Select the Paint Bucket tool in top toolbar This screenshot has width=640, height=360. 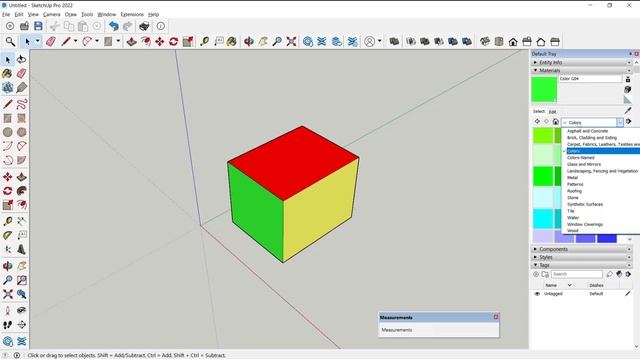tap(231, 41)
